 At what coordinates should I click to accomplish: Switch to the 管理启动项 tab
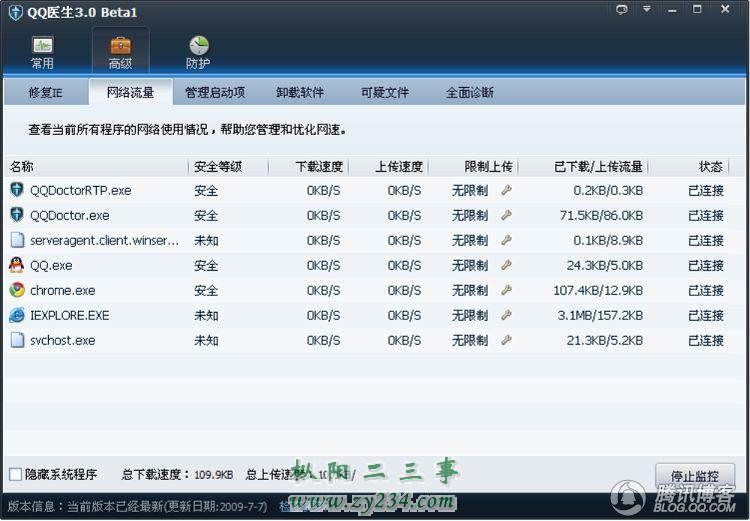pos(215,92)
